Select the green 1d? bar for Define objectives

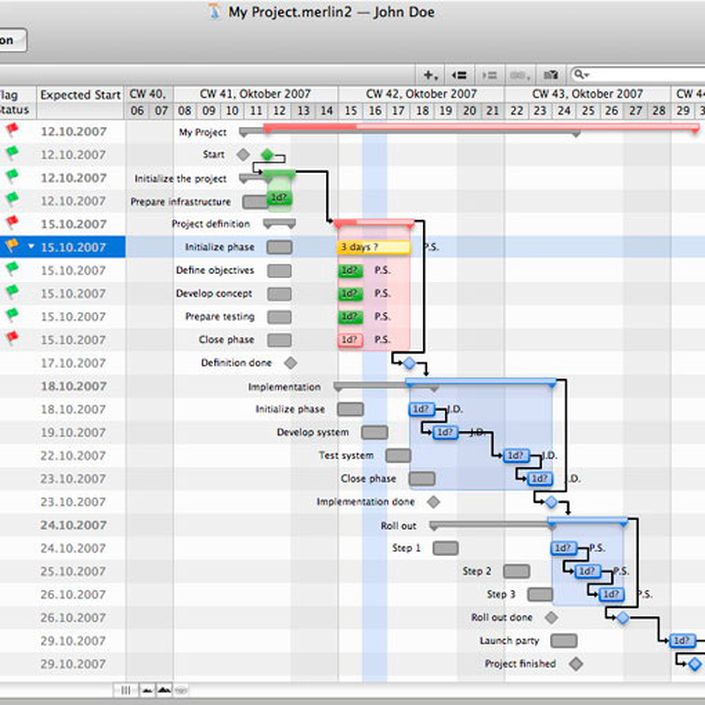point(350,270)
